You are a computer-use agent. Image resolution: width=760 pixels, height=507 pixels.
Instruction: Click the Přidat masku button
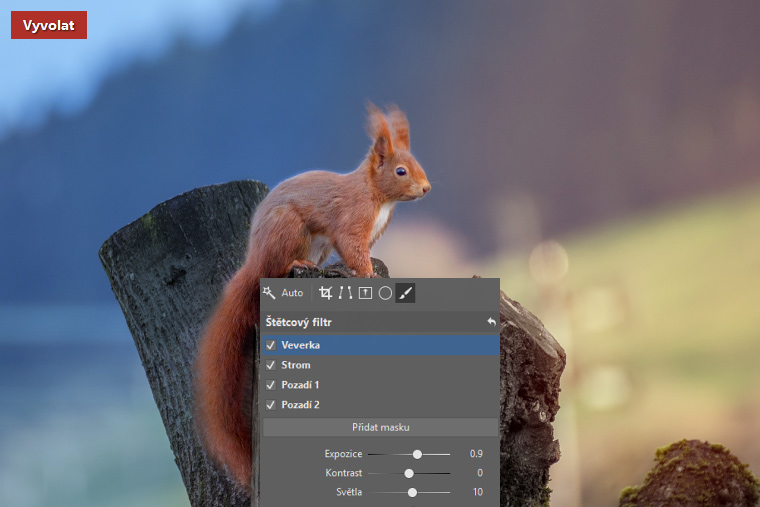(x=380, y=427)
